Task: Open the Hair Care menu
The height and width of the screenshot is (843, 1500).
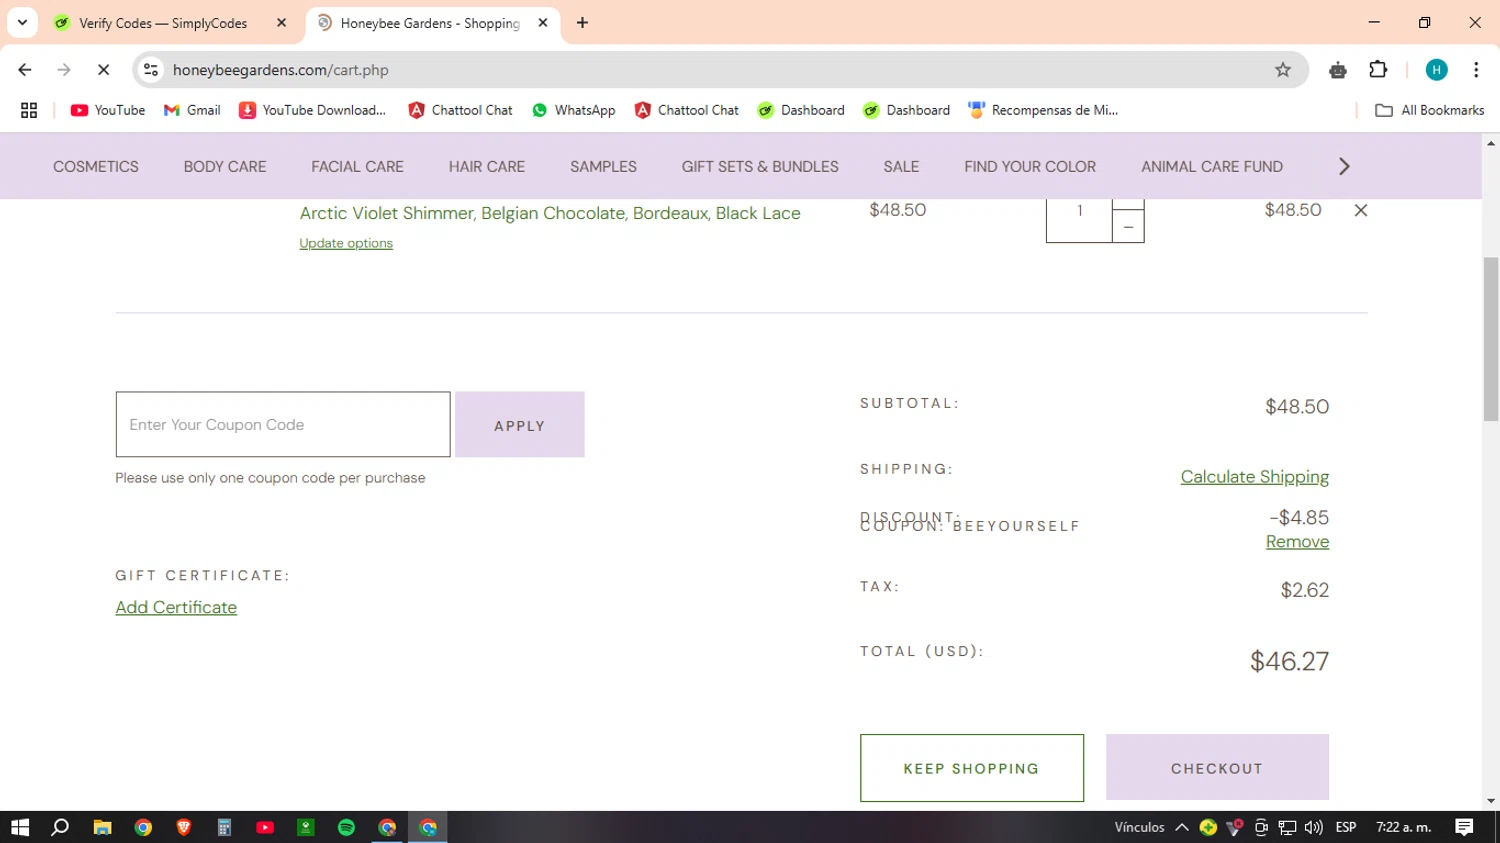Action: coord(487,167)
